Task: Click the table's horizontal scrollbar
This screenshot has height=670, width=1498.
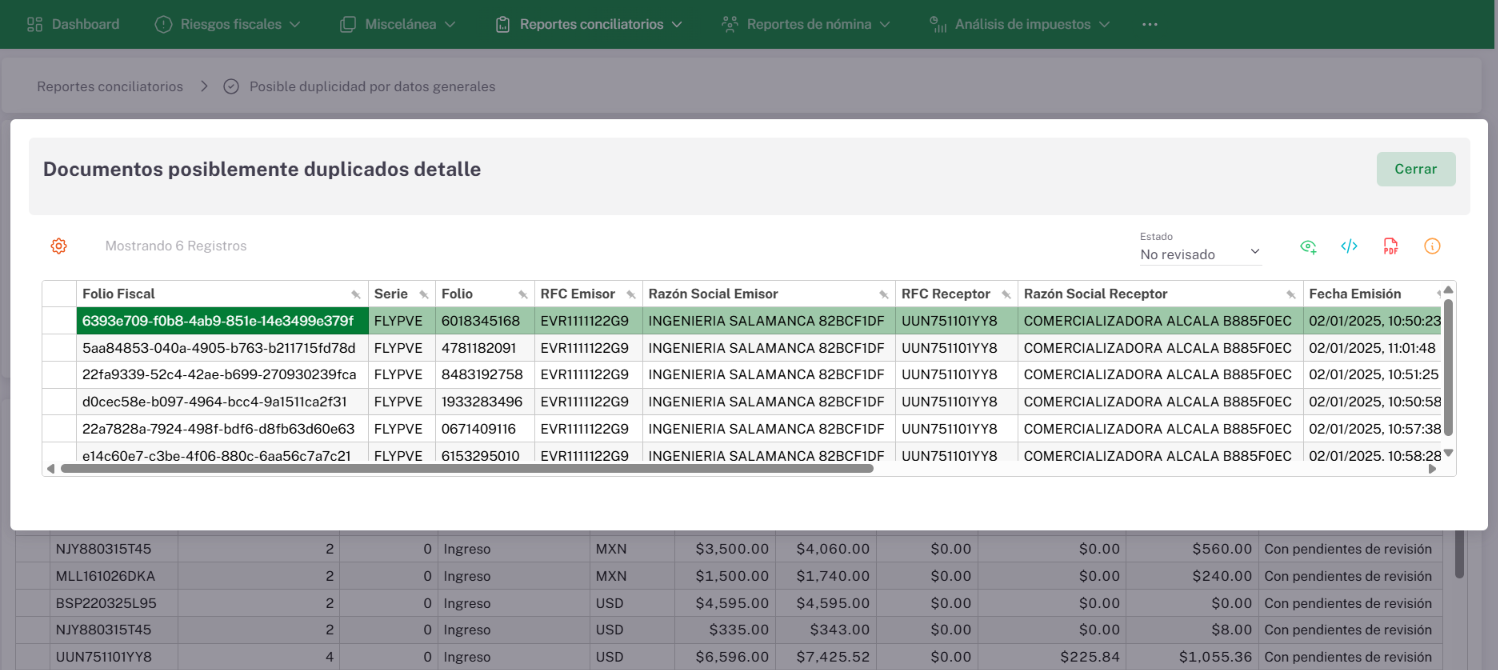Action: (466, 468)
